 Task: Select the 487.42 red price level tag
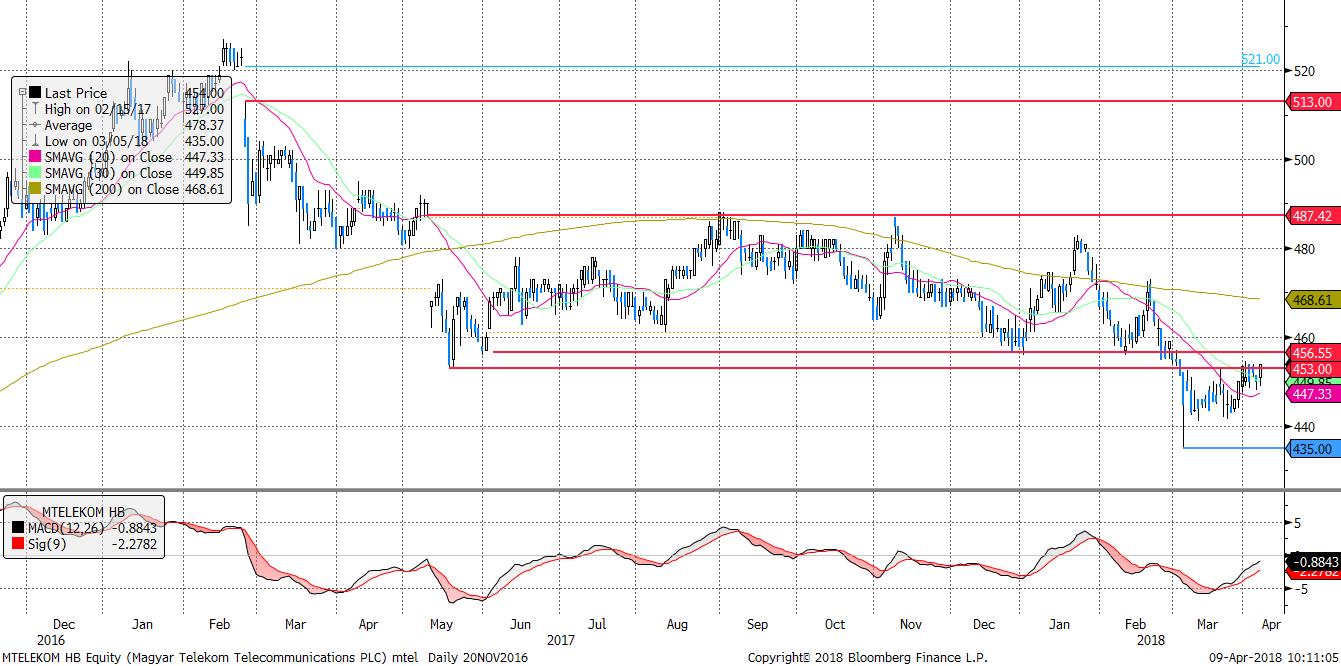tap(1311, 216)
